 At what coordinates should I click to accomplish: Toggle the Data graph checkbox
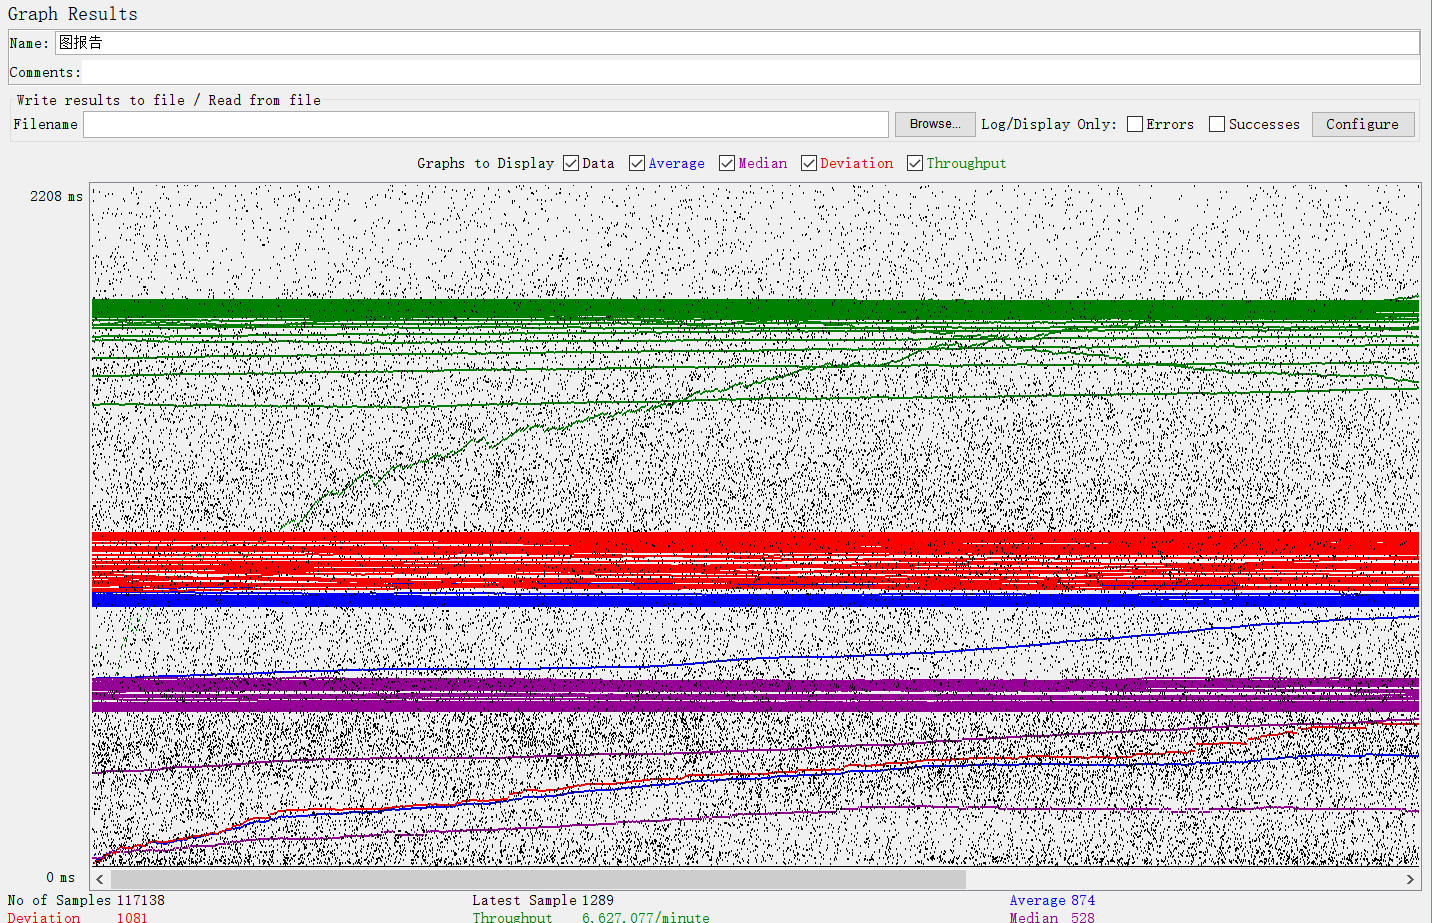click(571, 163)
